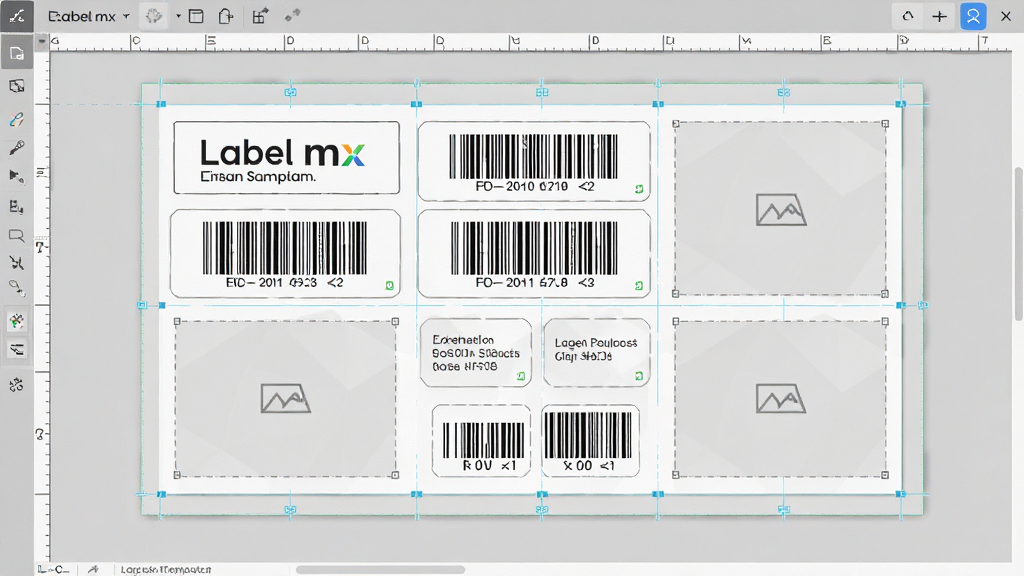Select the speech bubble comment tool

(17, 236)
